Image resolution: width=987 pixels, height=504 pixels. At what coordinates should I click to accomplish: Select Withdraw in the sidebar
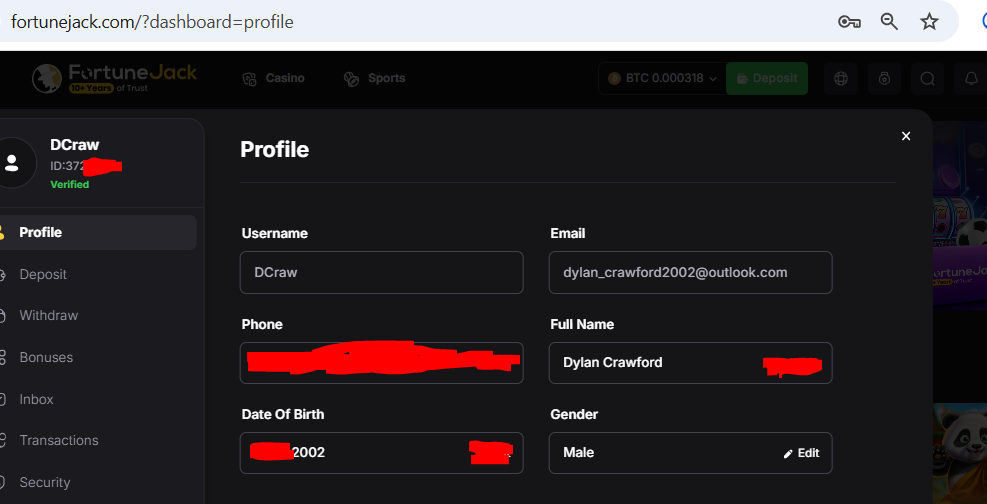coord(48,315)
